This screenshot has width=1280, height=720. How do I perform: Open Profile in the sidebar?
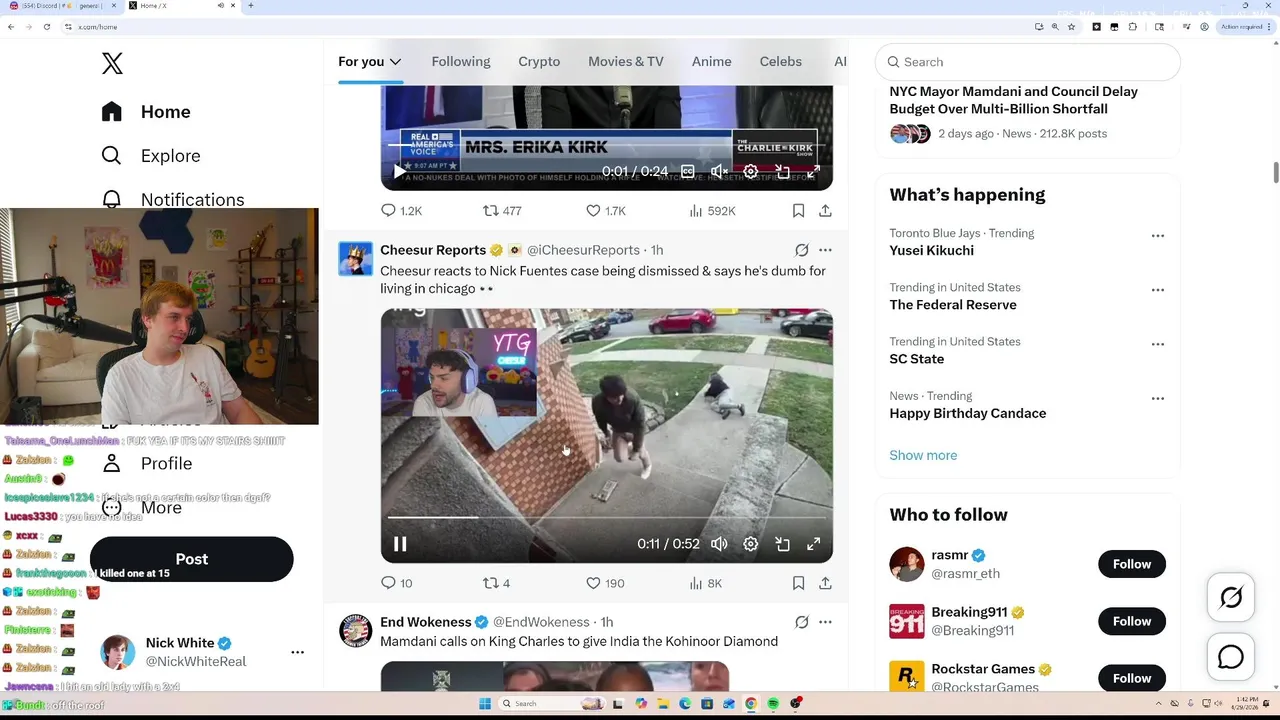(147, 464)
